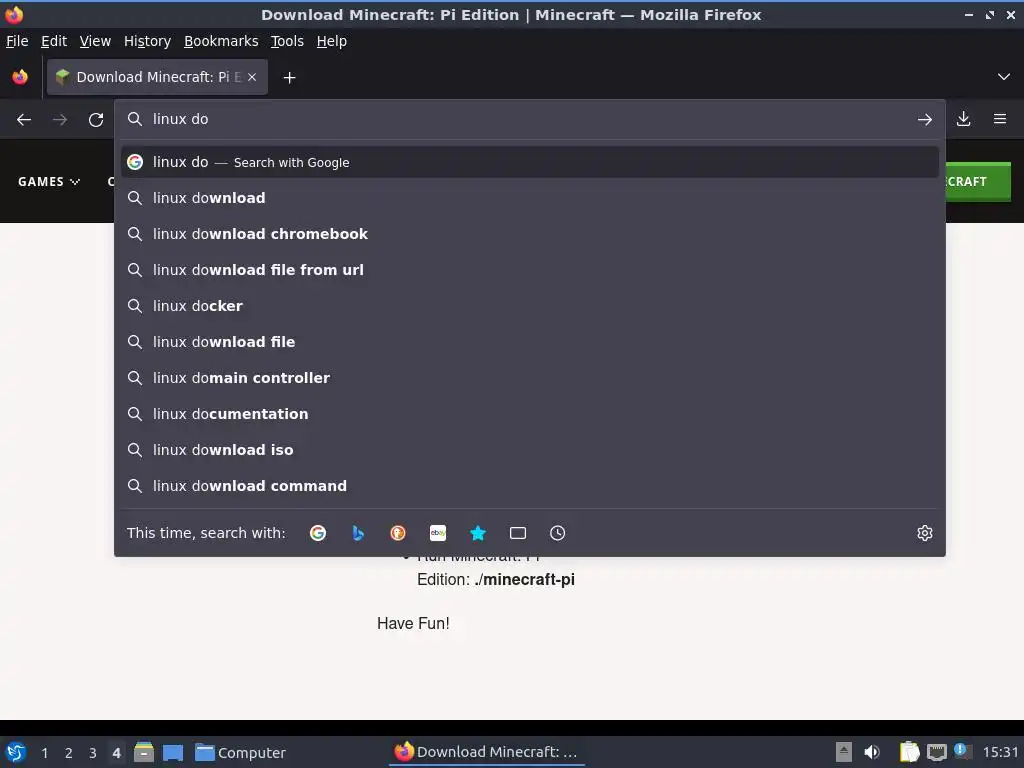Click the forward navigation arrow

click(x=60, y=120)
